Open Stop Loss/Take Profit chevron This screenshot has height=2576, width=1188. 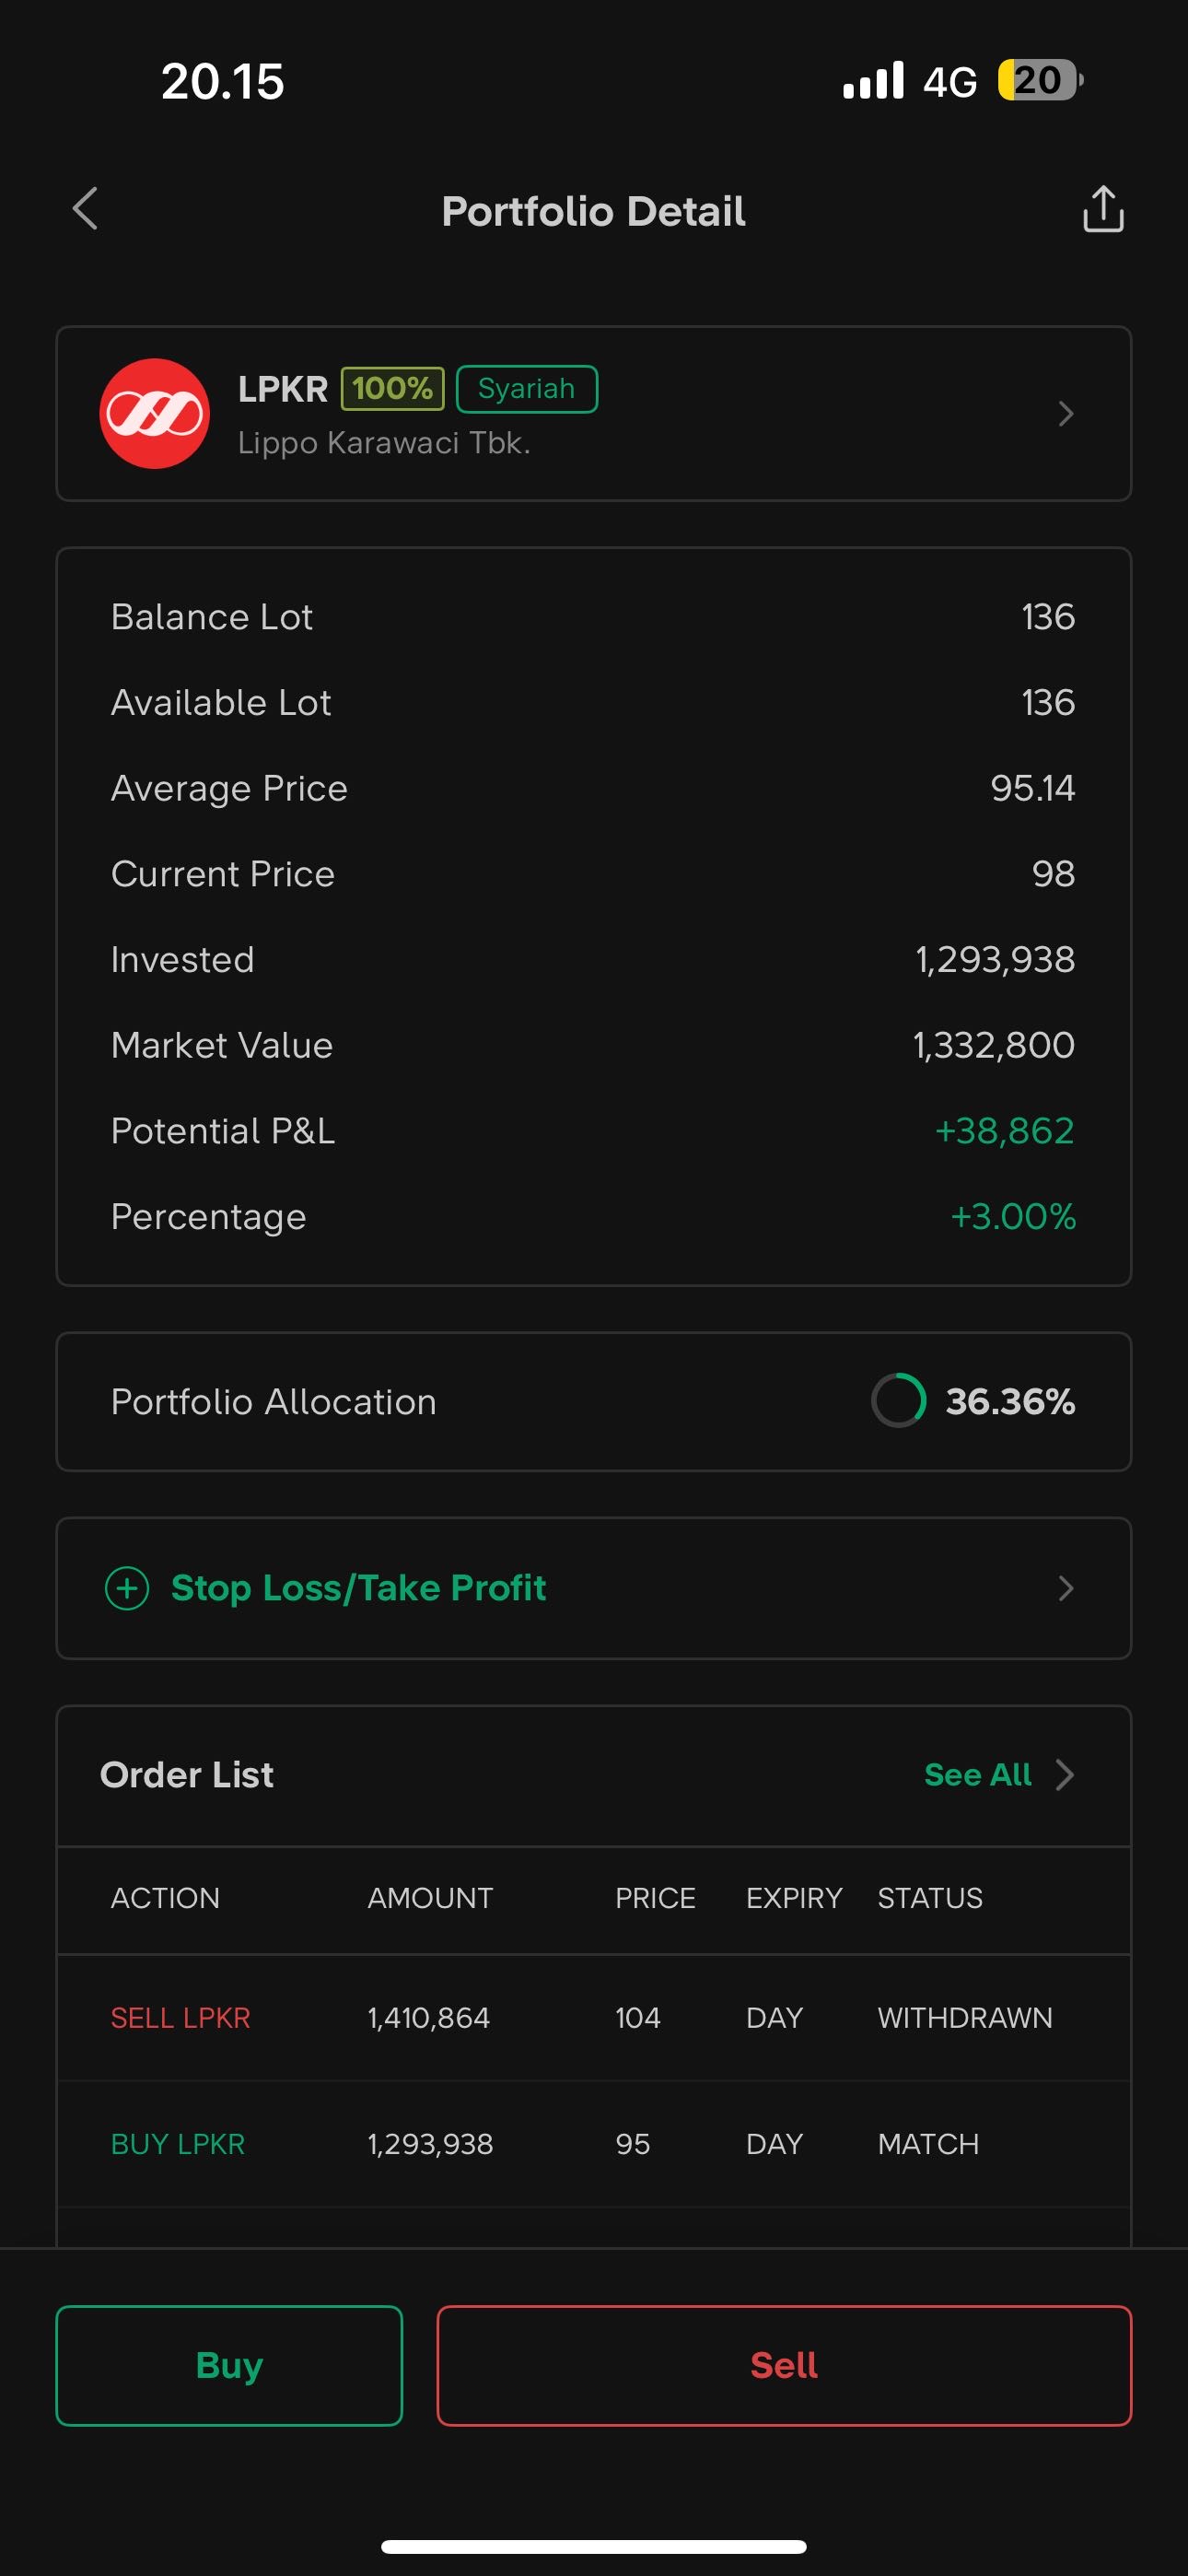pos(1066,1588)
